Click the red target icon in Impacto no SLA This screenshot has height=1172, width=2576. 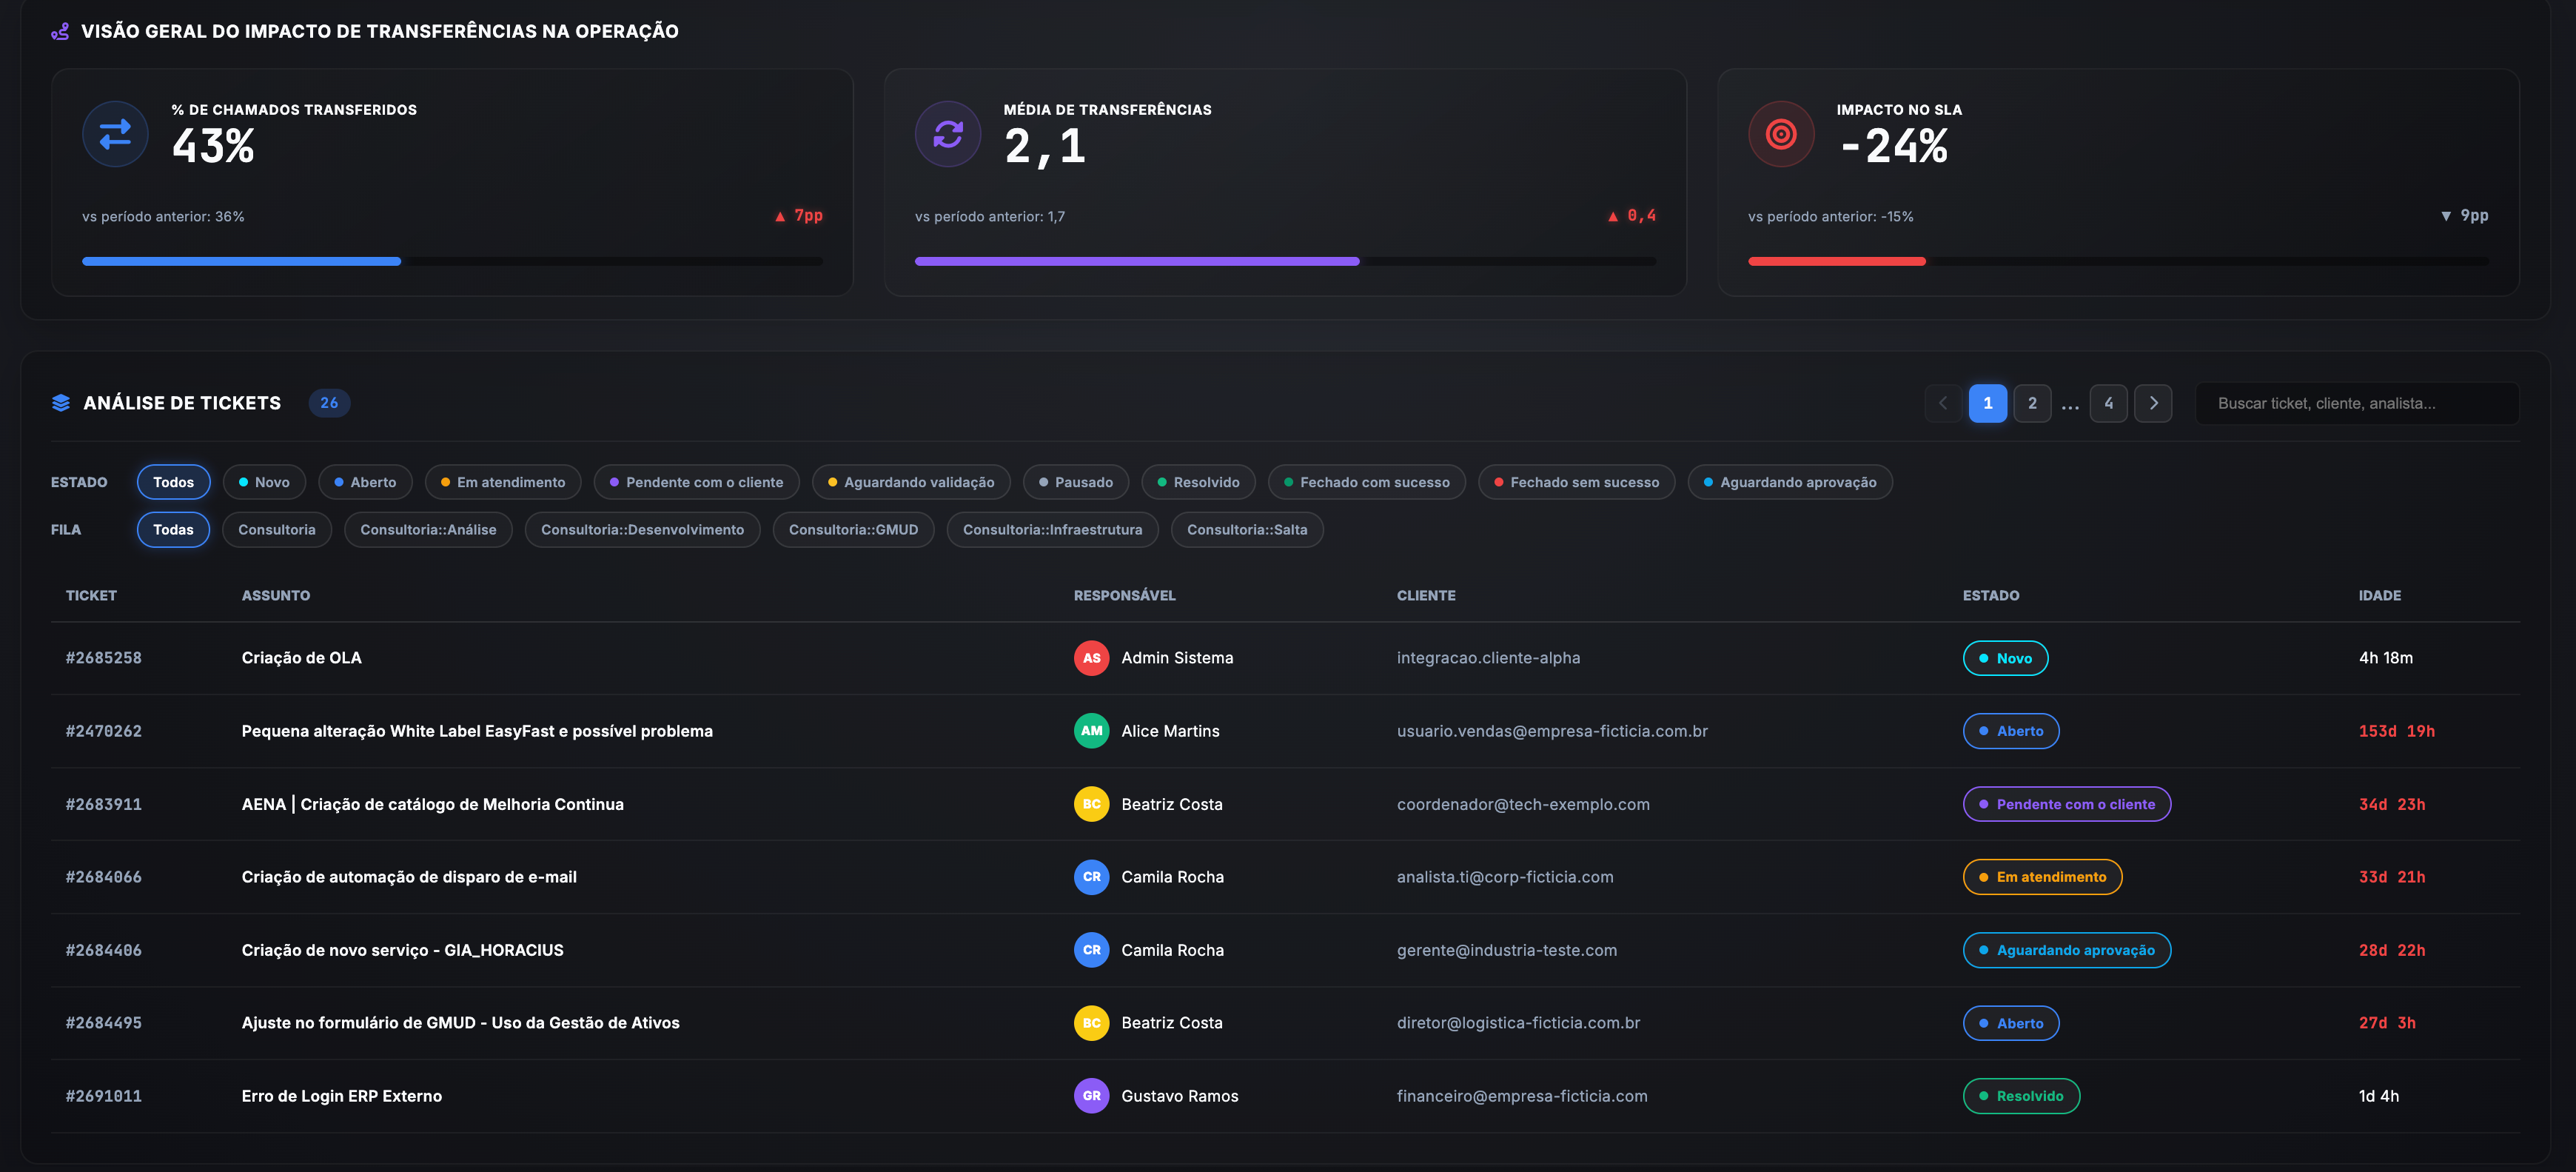click(x=1780, y=134)
